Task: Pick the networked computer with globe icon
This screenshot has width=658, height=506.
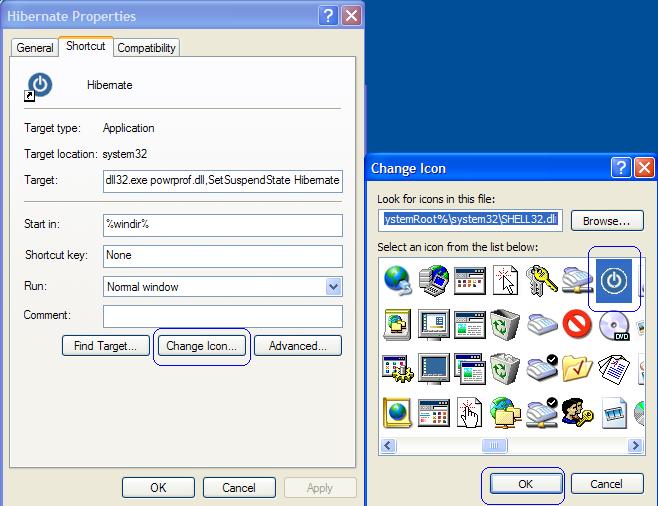Action: pyautogui.click(x=433, y=279)
